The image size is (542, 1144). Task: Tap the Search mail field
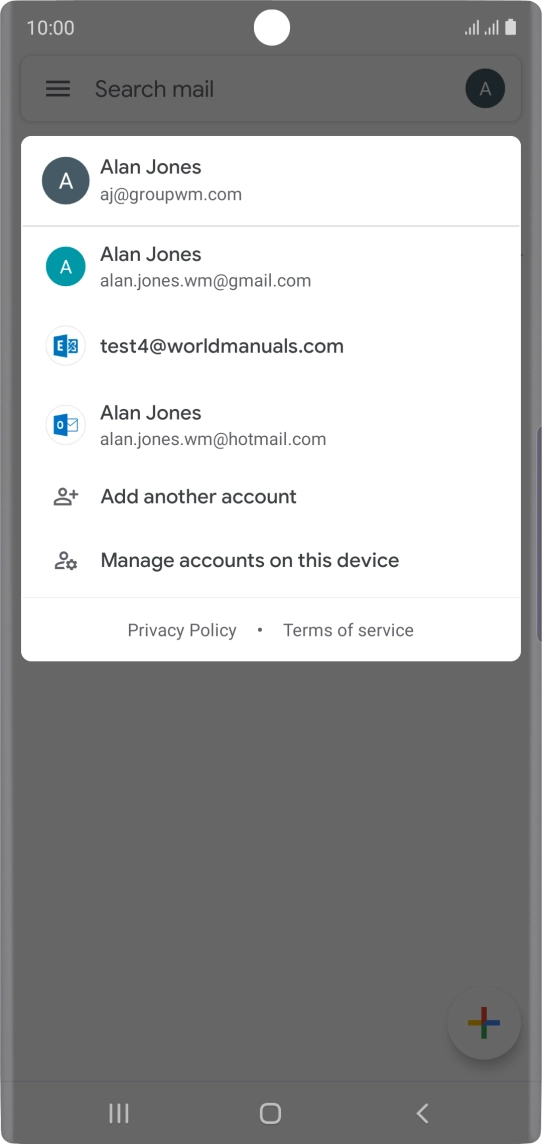tap(271, 89)
